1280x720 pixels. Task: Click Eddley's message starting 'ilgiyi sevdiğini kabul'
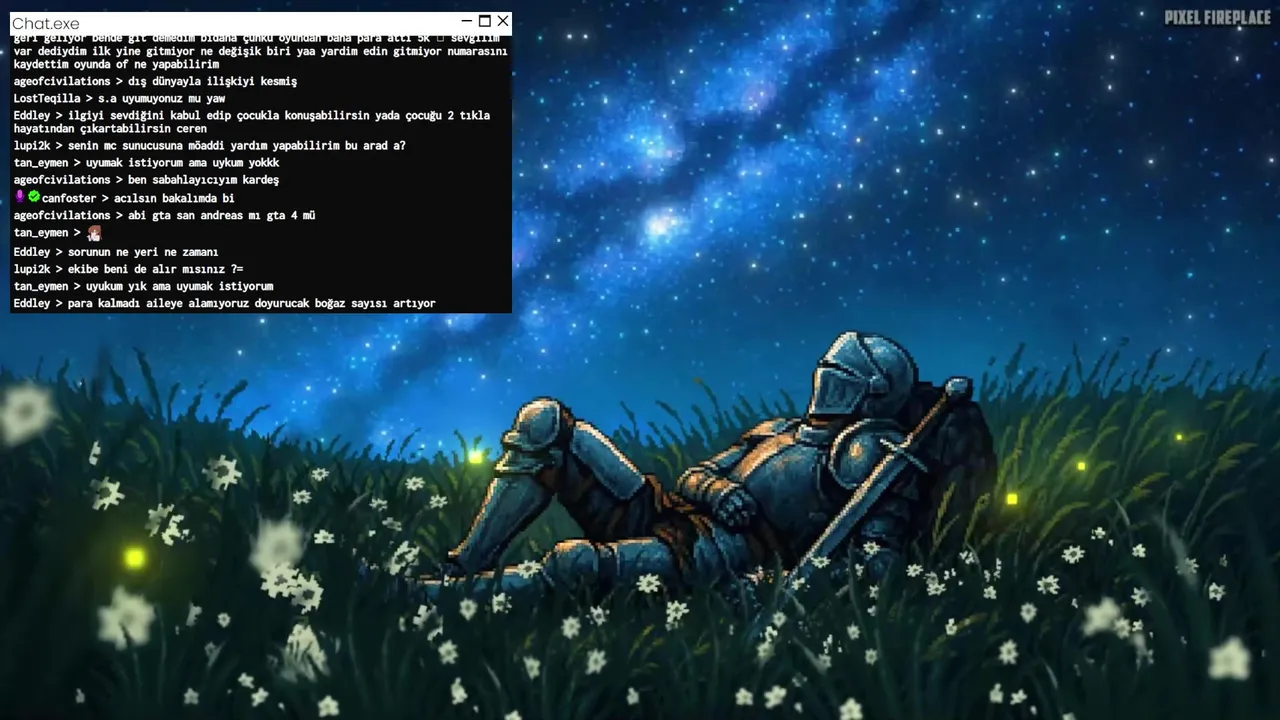[x=252, y=122]
